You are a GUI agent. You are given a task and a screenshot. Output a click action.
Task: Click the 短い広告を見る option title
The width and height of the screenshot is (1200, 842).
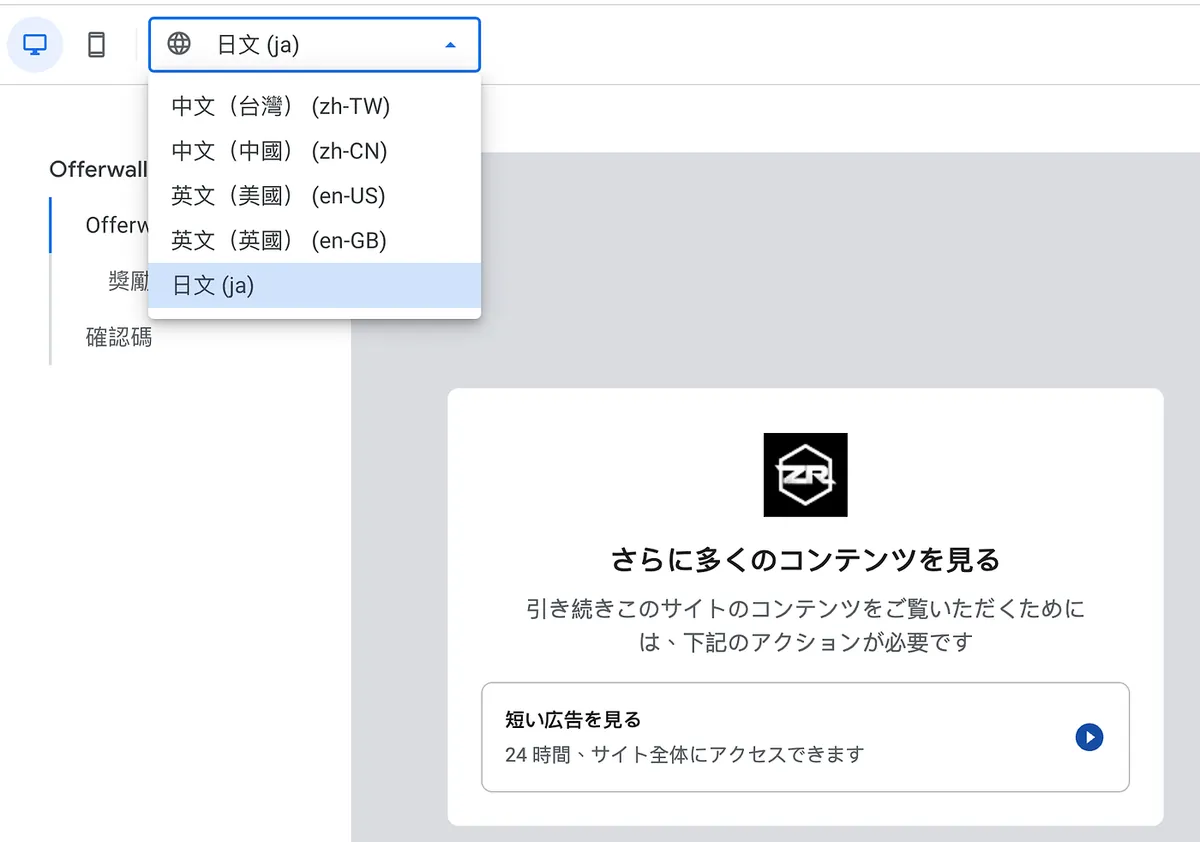pyautogui.click(x=573, y=719)
